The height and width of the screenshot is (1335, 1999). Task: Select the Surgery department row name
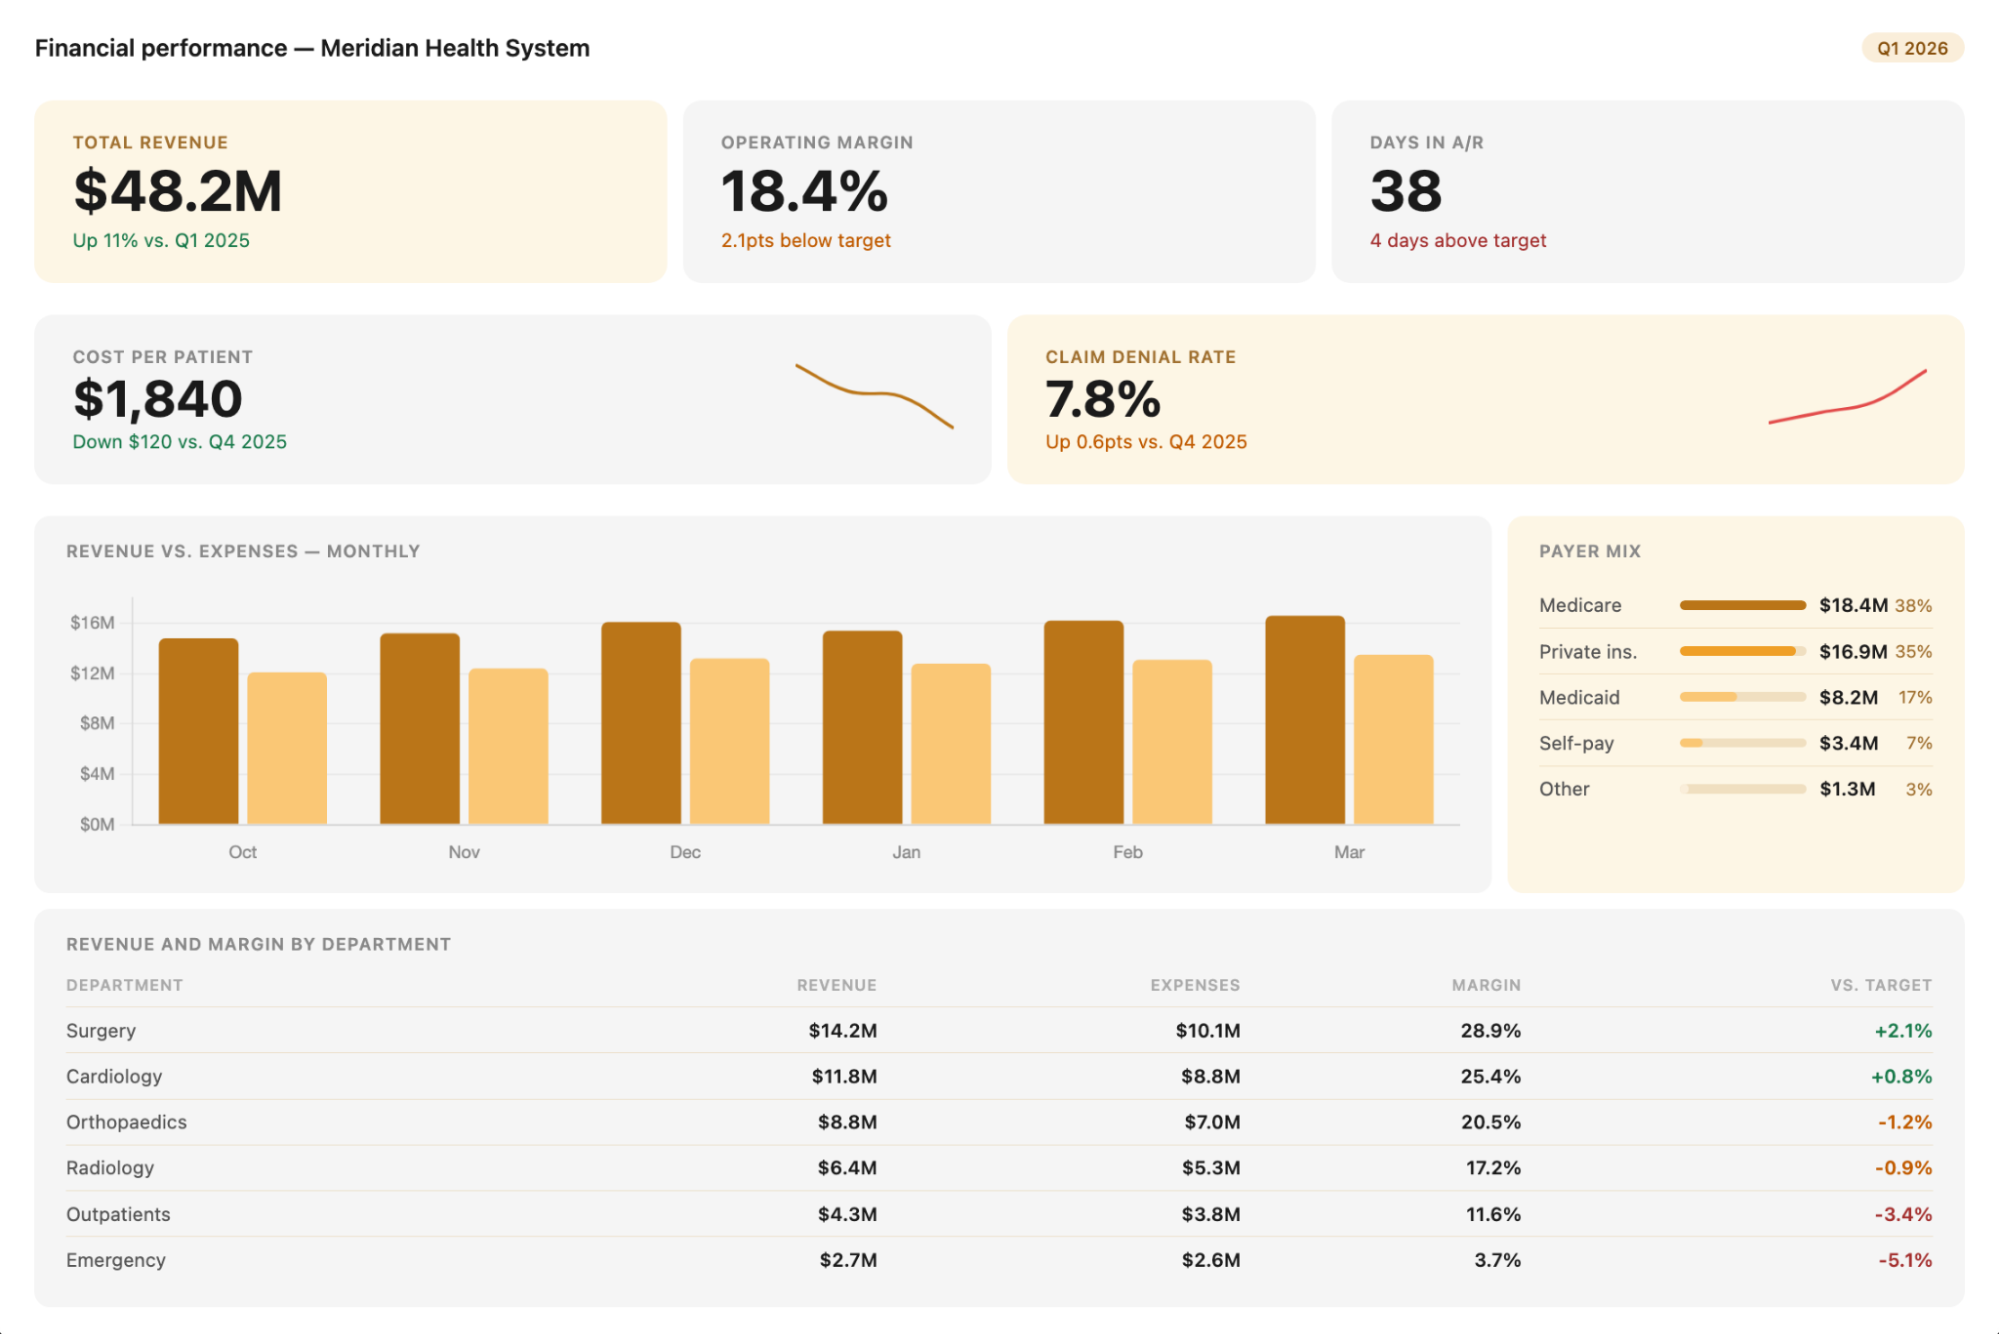pos(101,1030)
